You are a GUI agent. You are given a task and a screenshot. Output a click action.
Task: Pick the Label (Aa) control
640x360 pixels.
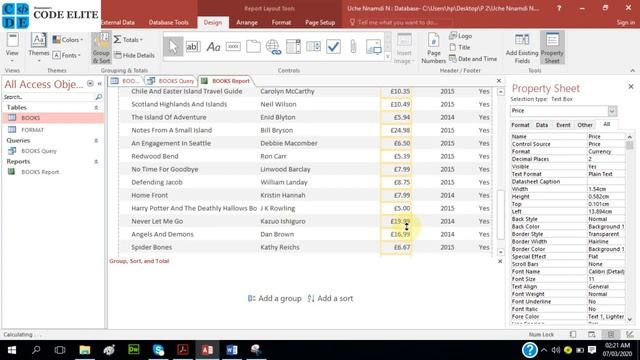(x=213, y=47)
